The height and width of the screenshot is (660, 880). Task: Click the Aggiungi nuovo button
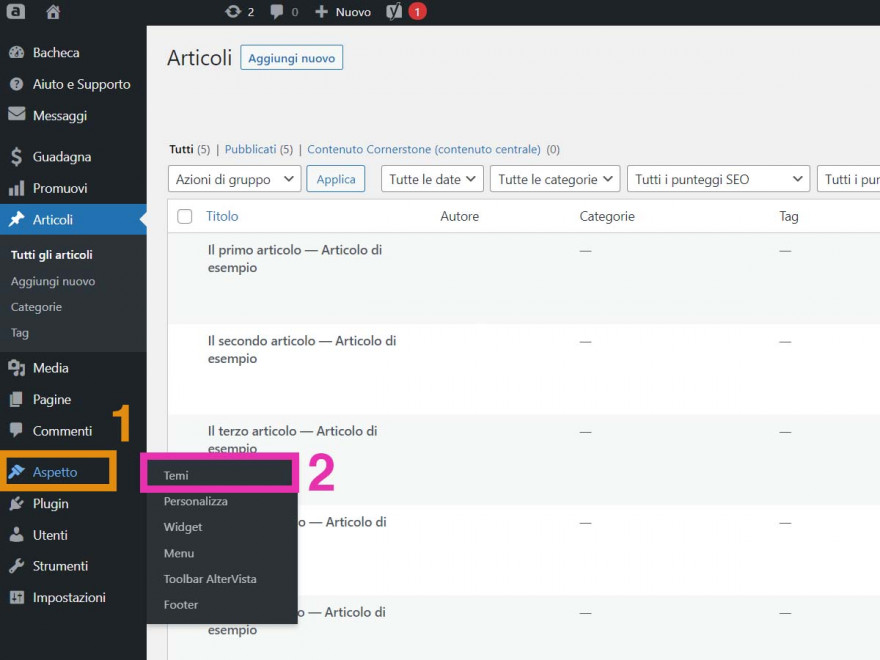coord(291,57)
